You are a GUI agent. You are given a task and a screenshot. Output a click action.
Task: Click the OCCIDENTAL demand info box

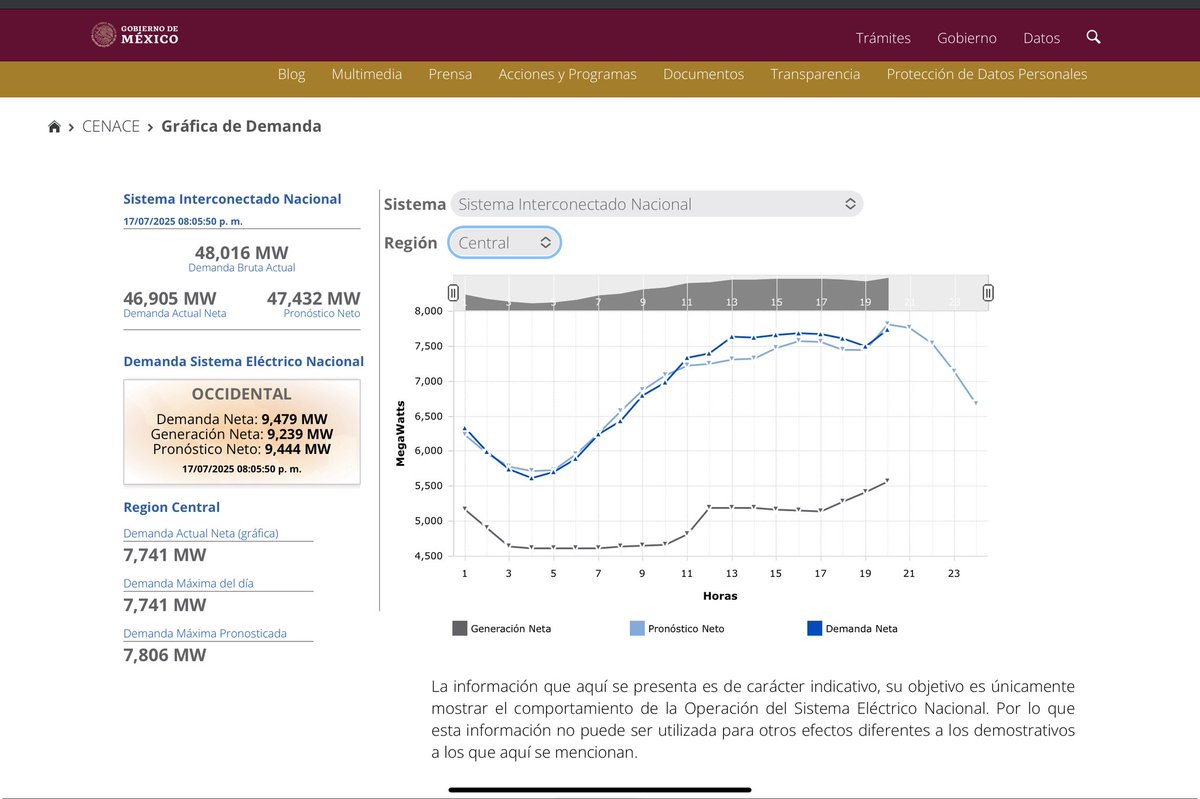click(241, 431)
